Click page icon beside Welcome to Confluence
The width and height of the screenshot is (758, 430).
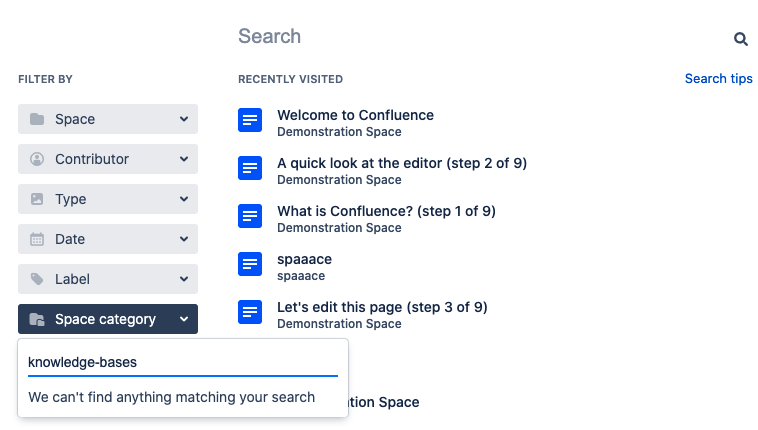click(250, 120)
